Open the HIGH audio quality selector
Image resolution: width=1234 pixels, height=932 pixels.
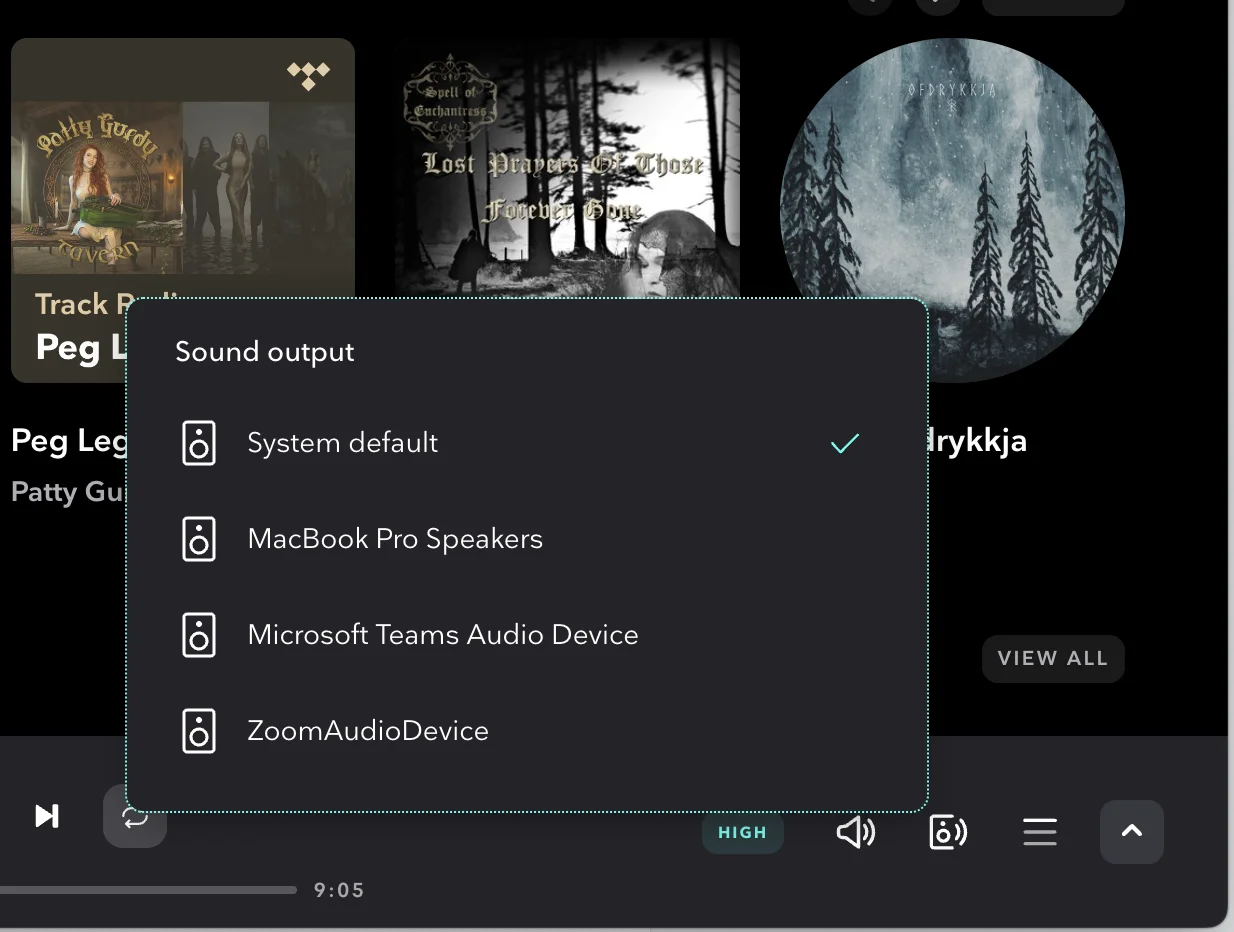coord(742,832)
